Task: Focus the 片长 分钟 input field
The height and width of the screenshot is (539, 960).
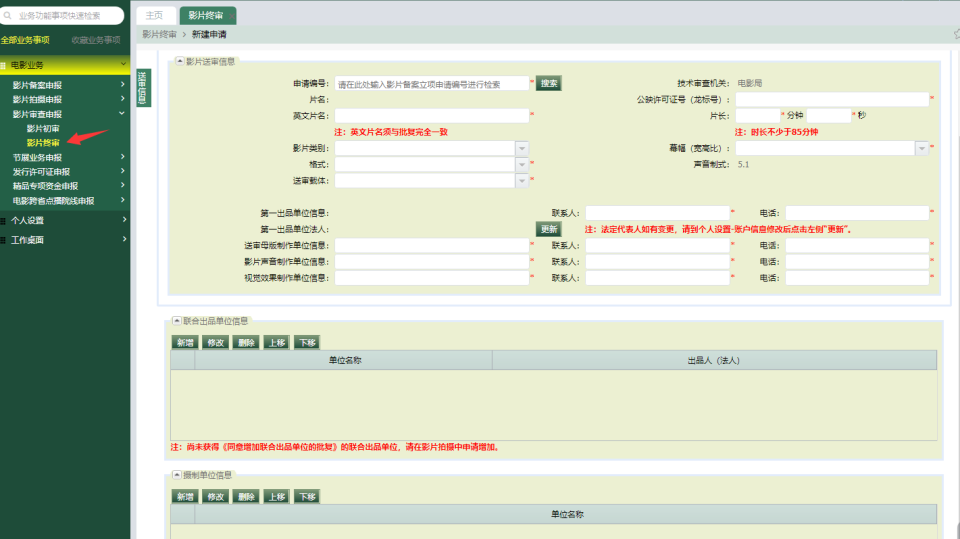Action: (x=758, y=115)
